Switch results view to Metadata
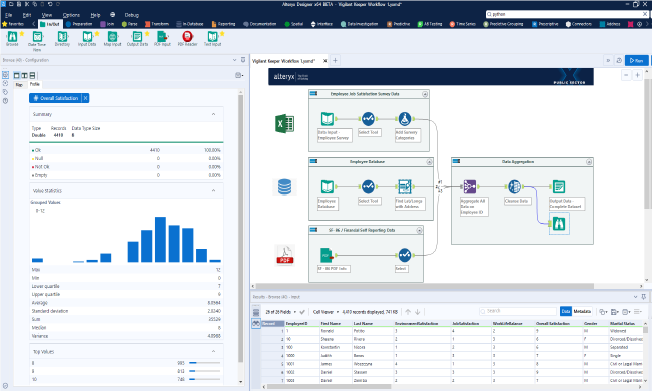 (582, 311)
